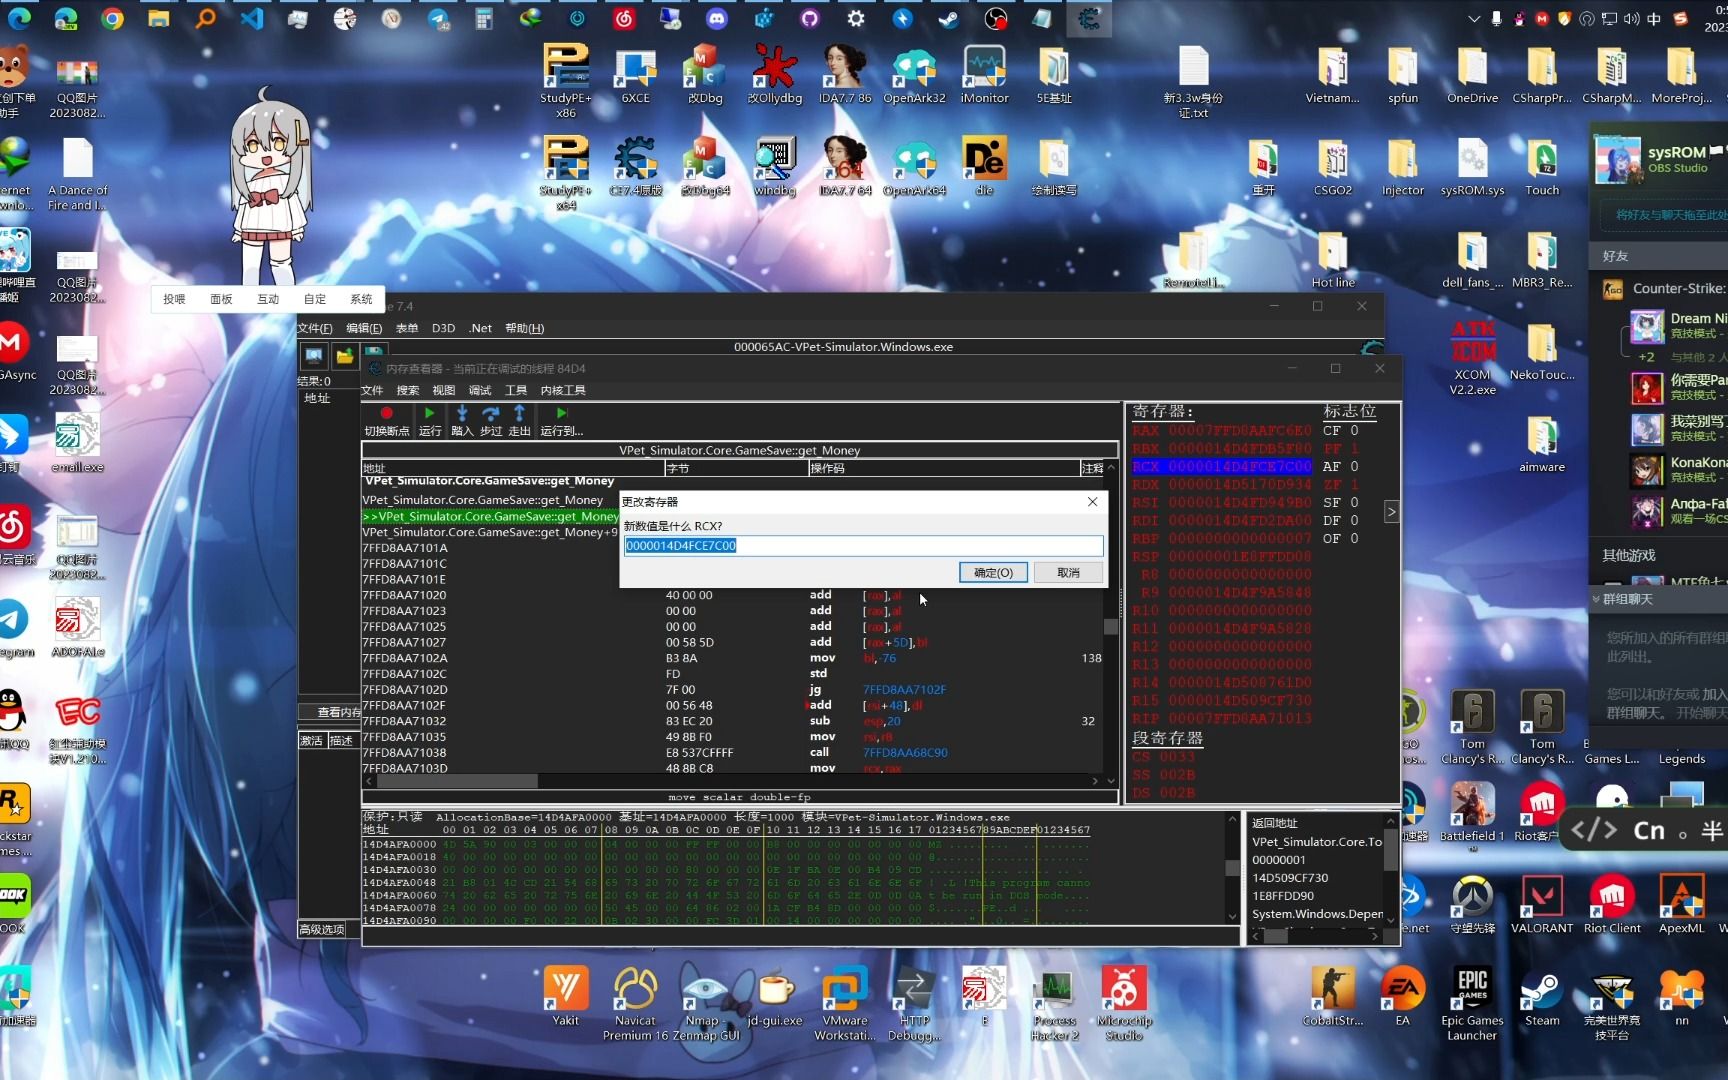Click the Discord icon in the taskbar

coord(717,19)
